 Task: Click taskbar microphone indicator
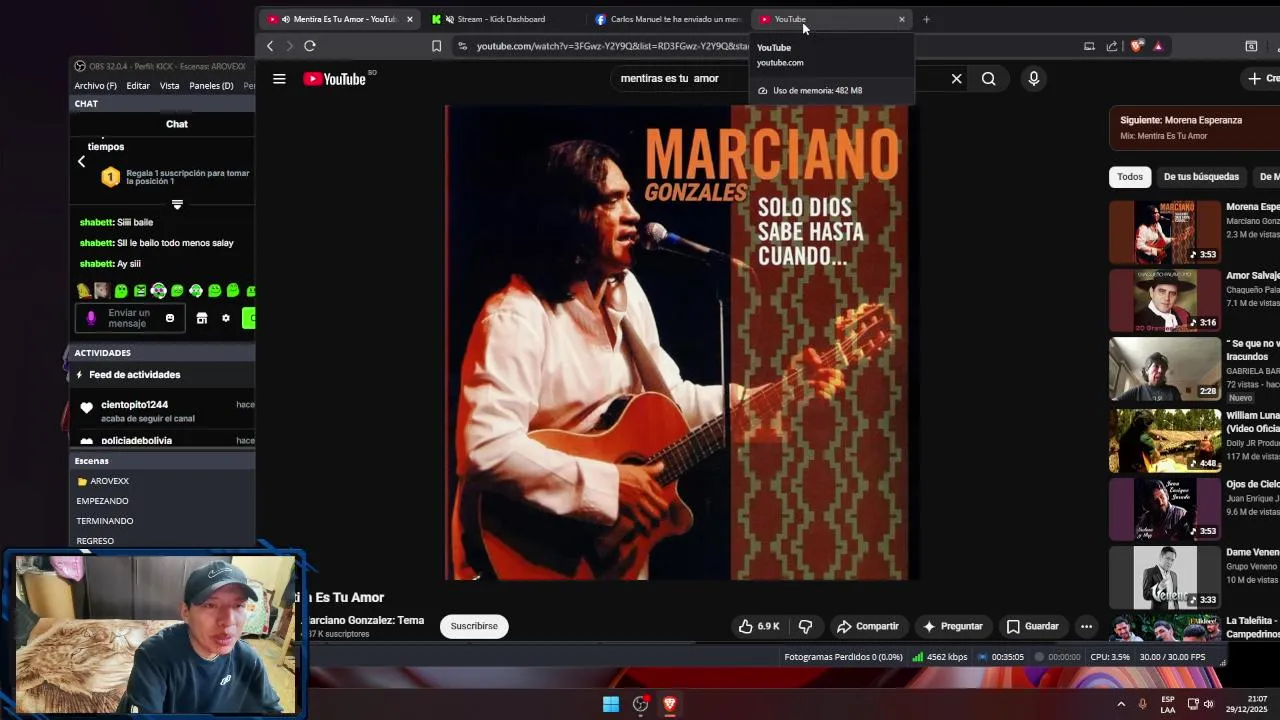click(1143, 704)
